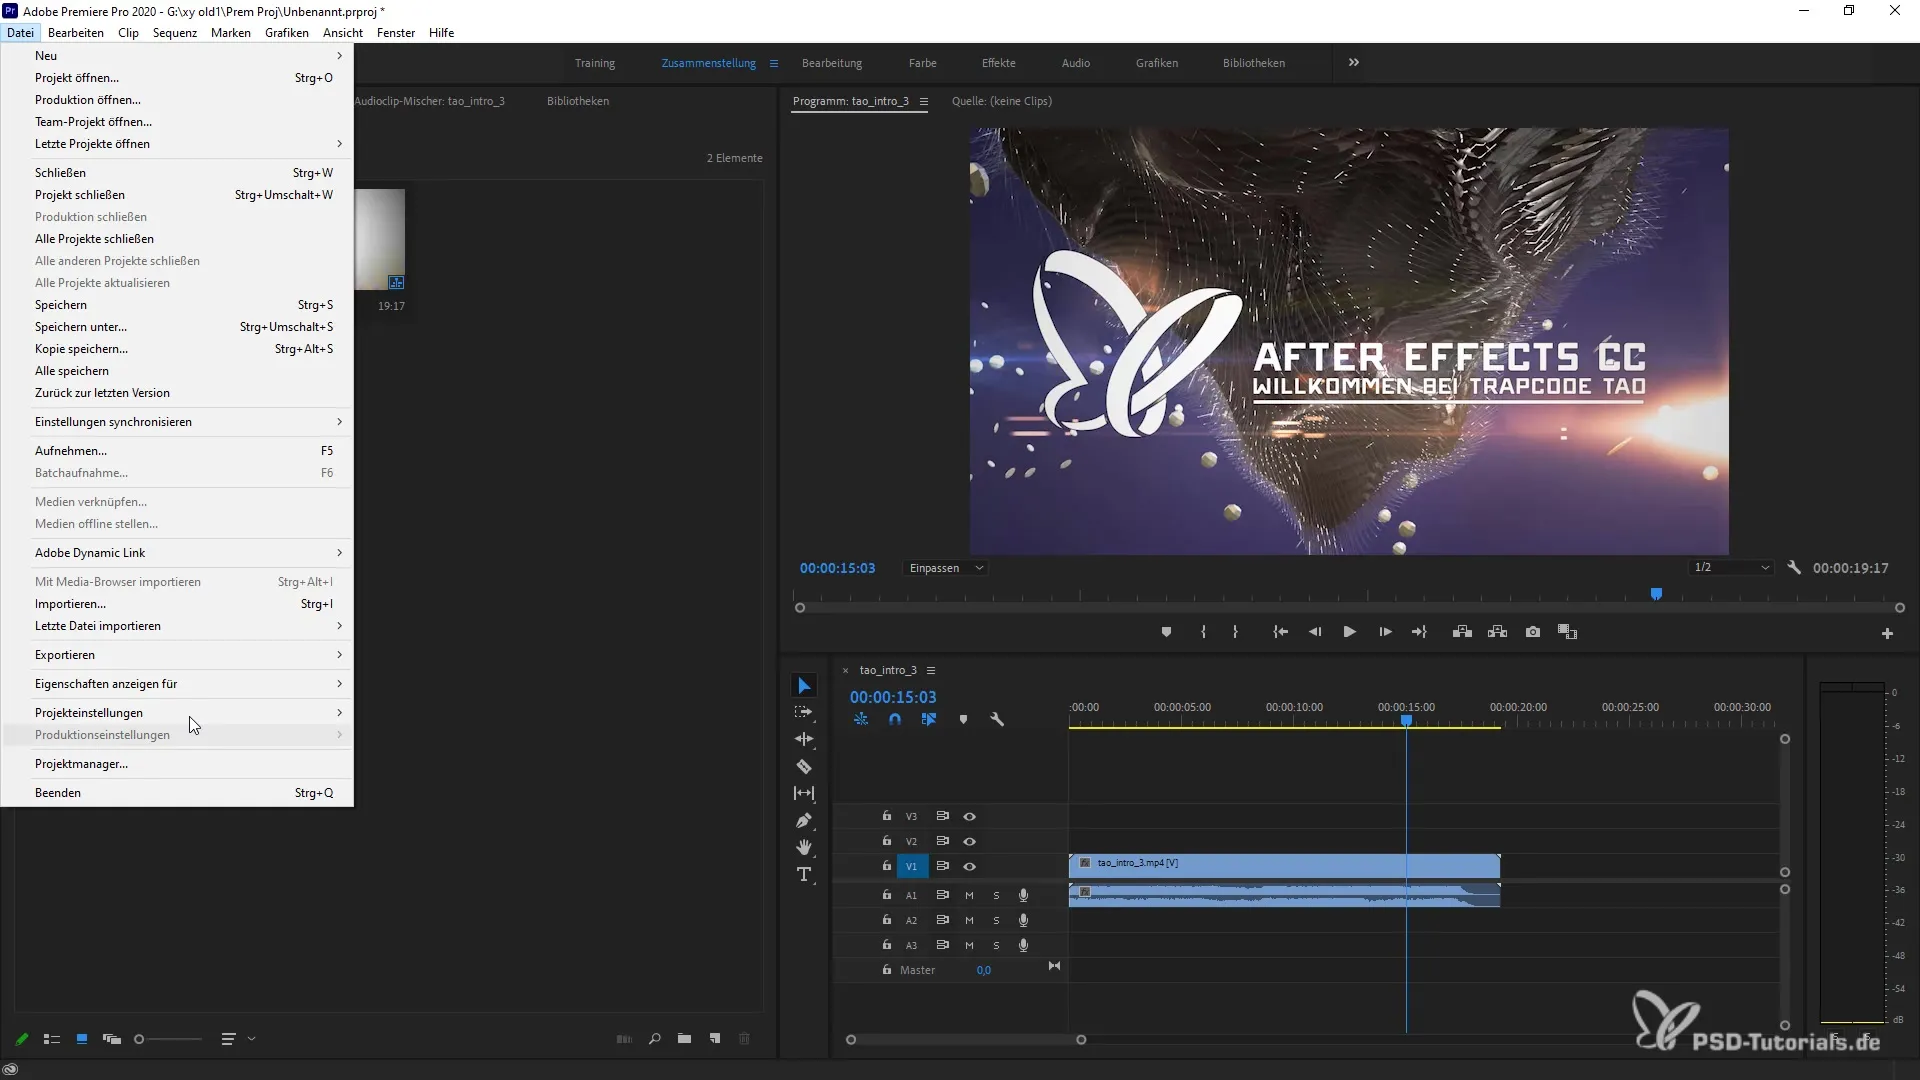The width and height of the screenshot is (1920, 1080).
Task: Go to In point
Action: pyautogui.click(x=1280, y=632)
